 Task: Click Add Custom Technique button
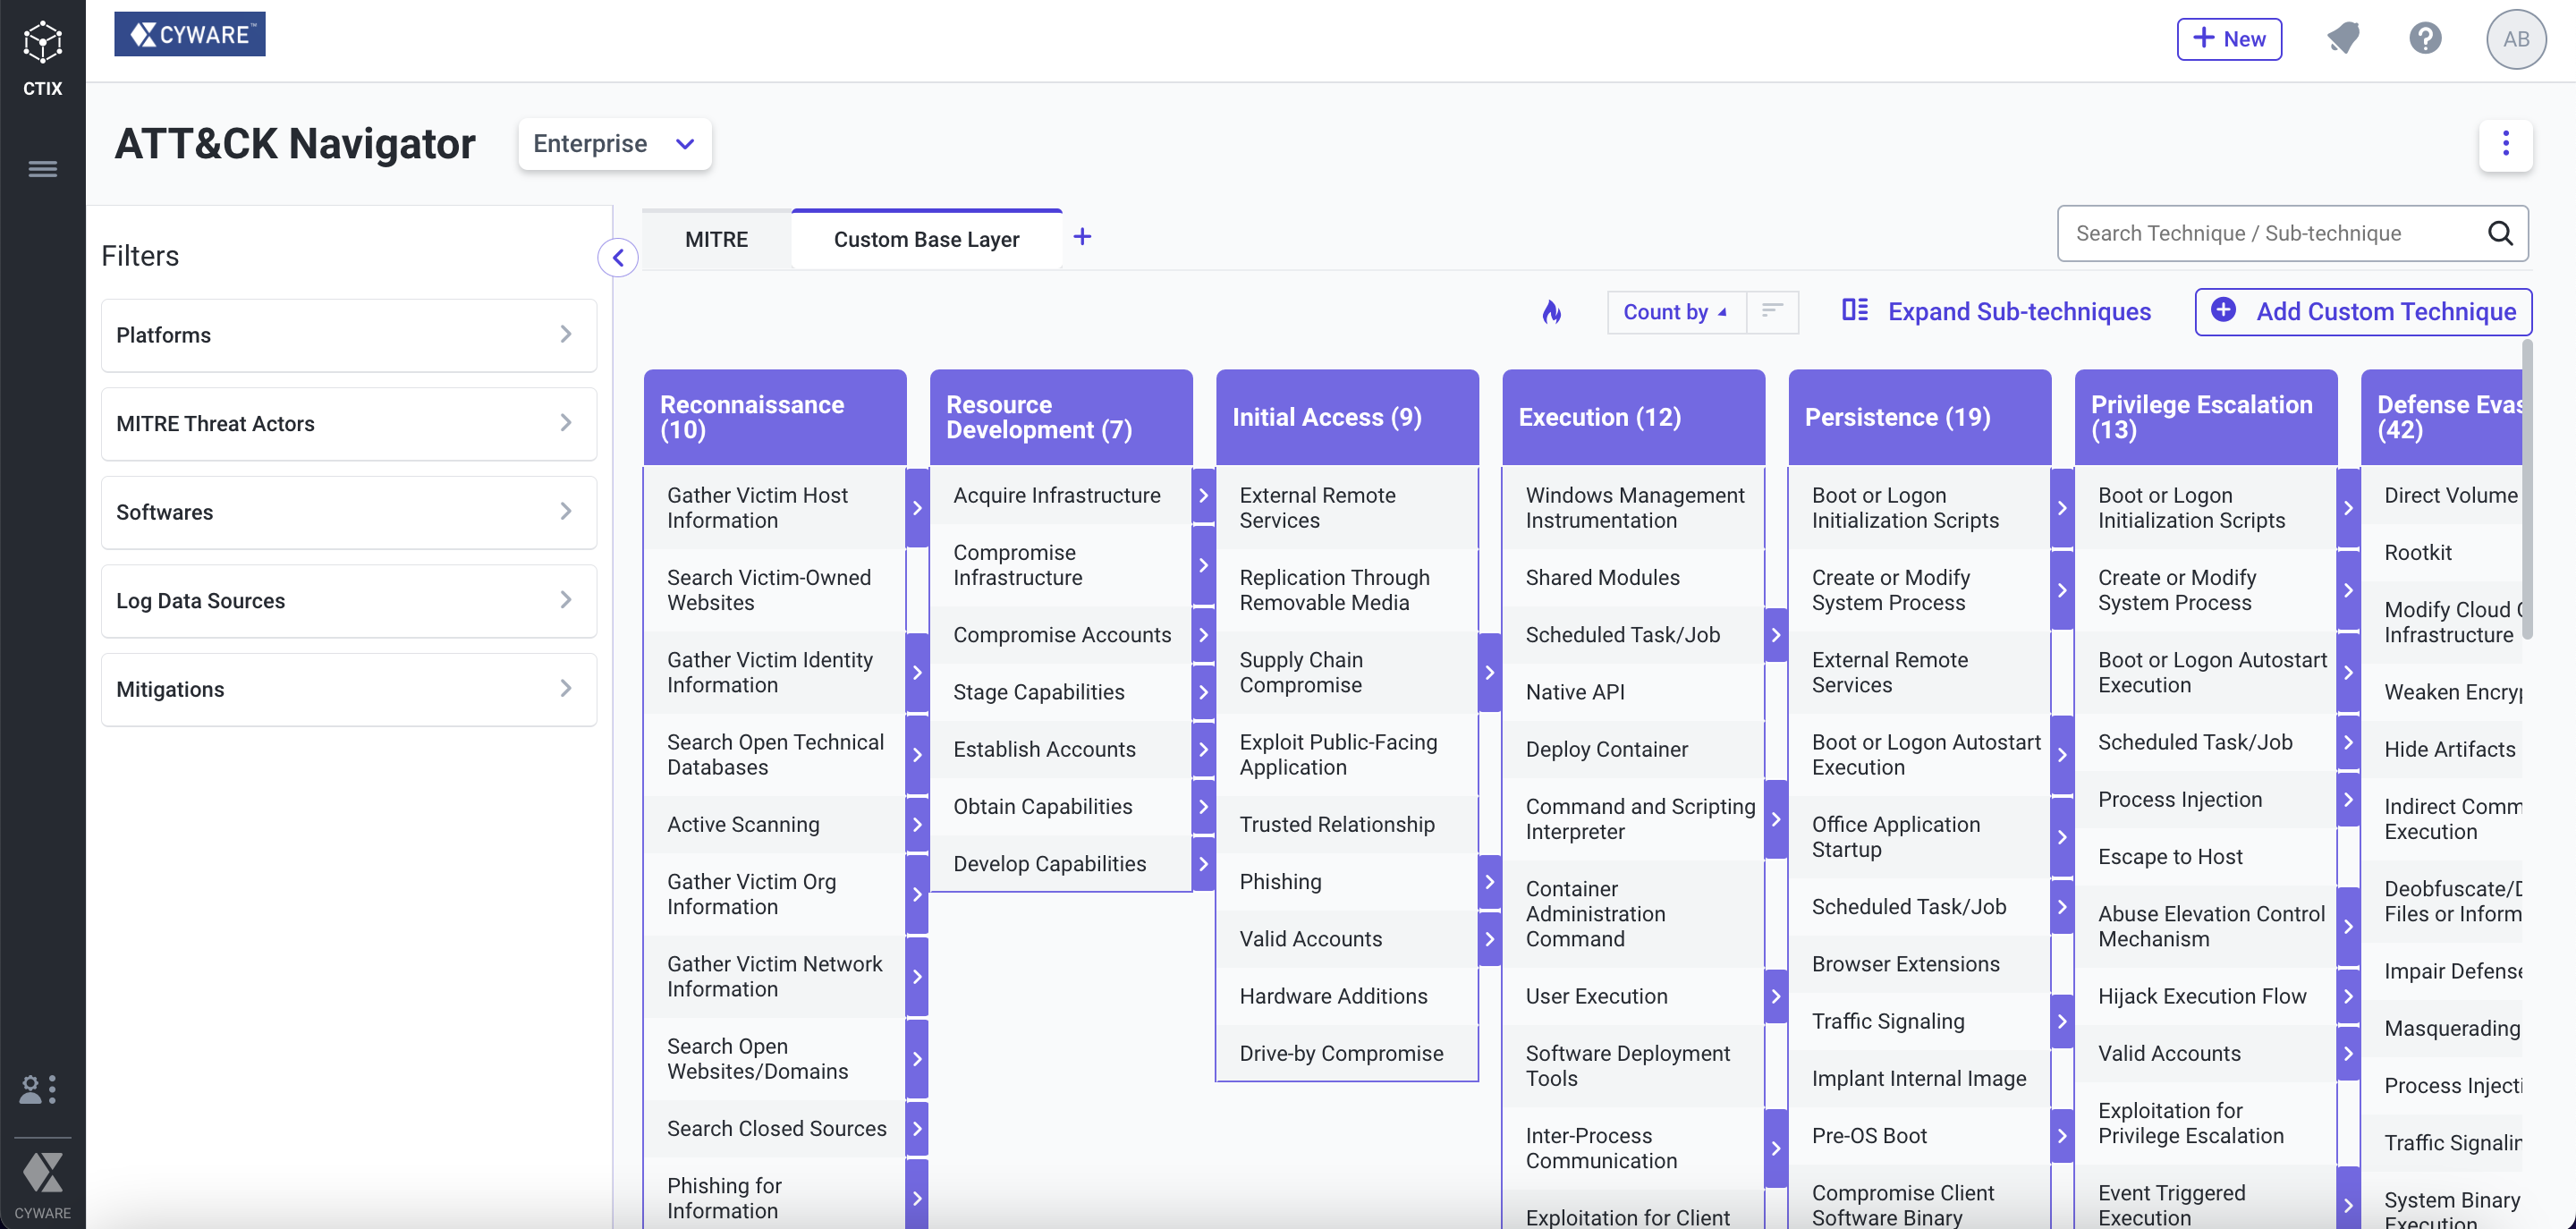[2363, 312]
